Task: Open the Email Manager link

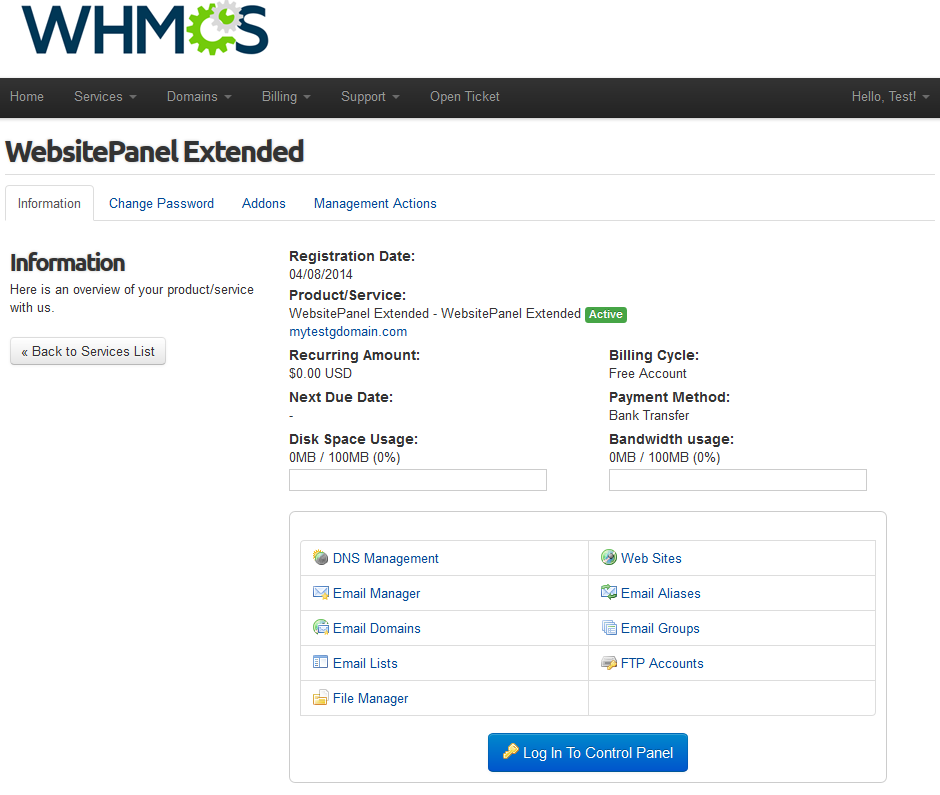Action: pyautogui.click(x=376, y=594)
